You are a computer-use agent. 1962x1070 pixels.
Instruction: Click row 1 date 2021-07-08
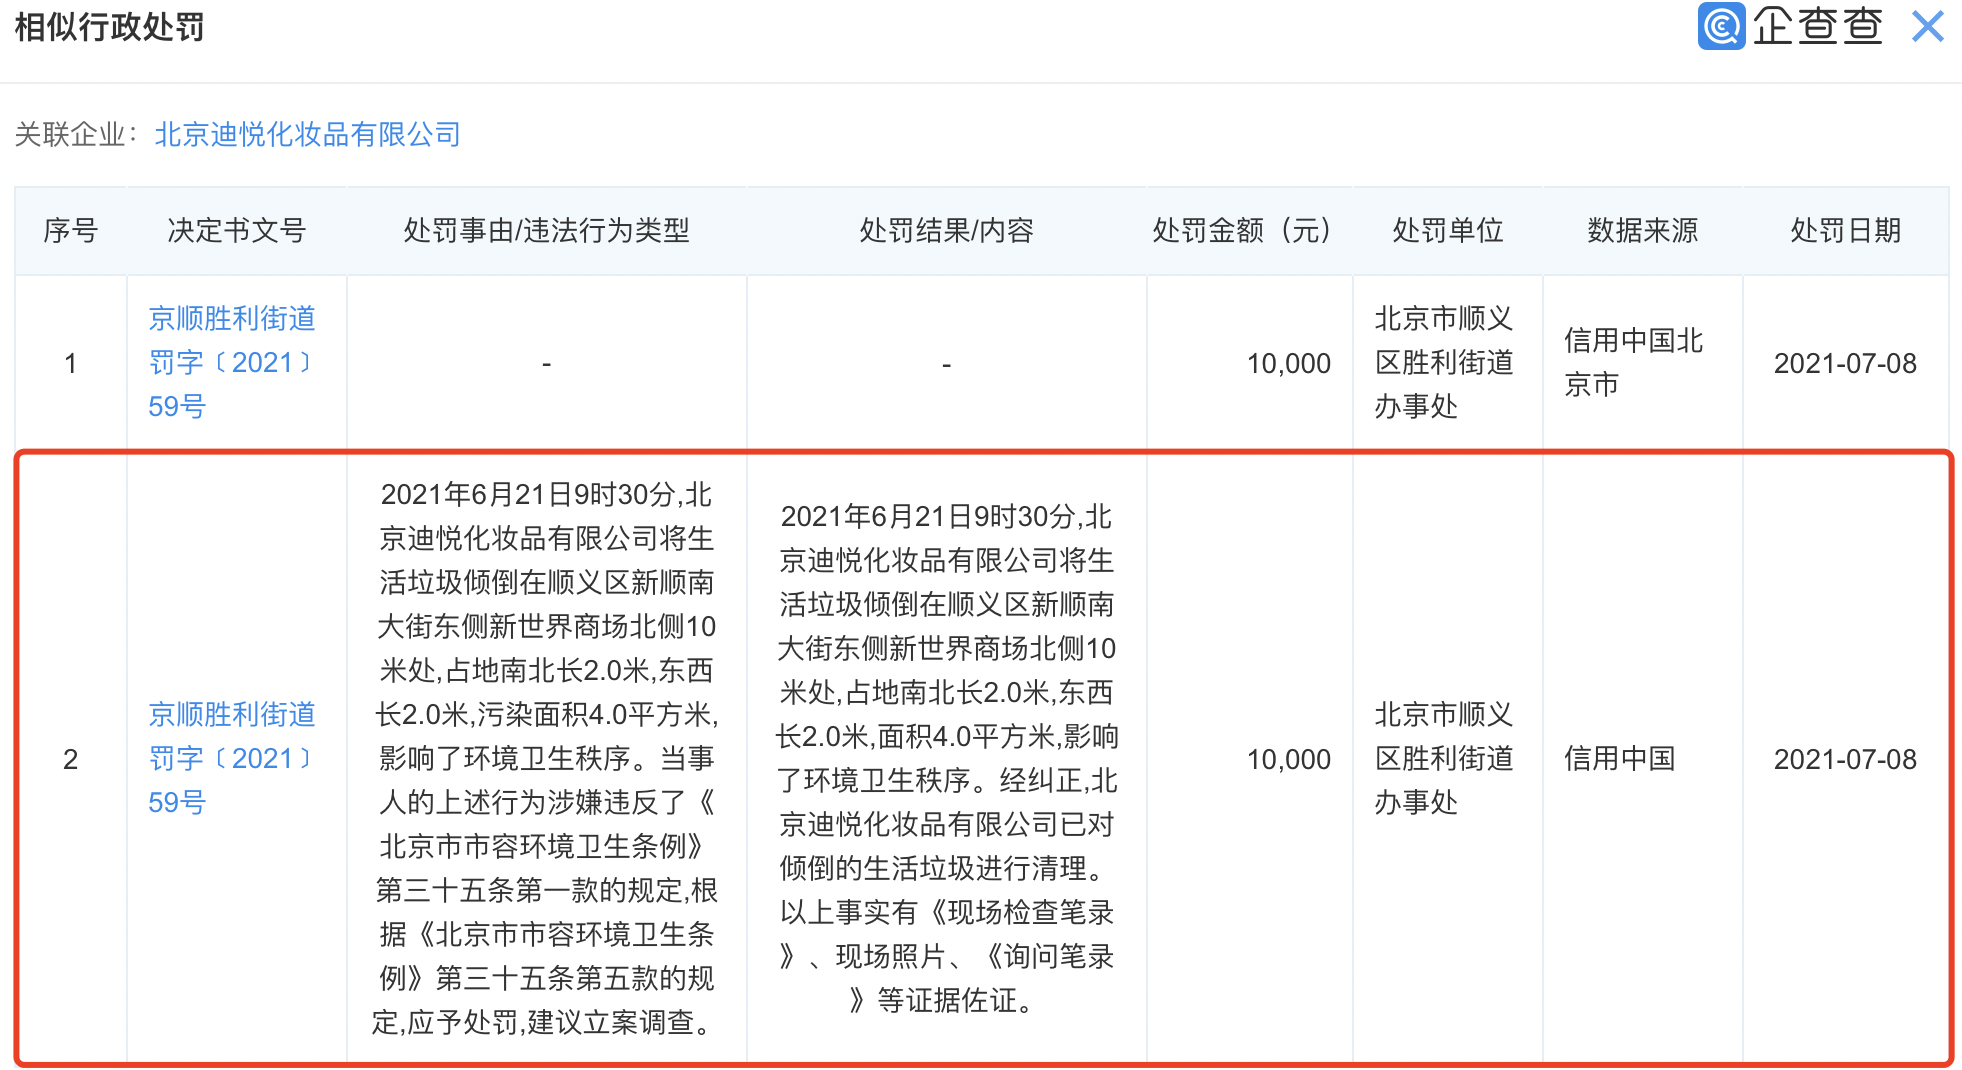[x=1845, y=363]
